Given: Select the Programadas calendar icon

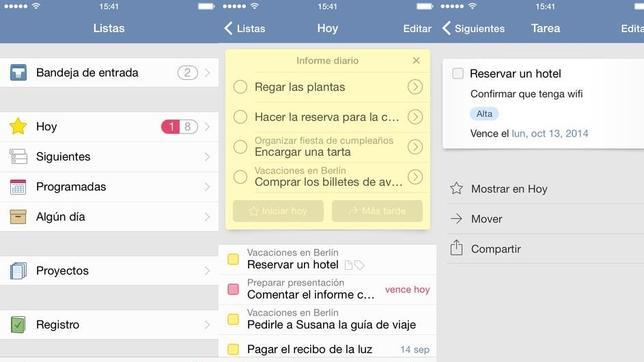Looking at the screenshot, I should pyautogui.click(x=18, y=187).
